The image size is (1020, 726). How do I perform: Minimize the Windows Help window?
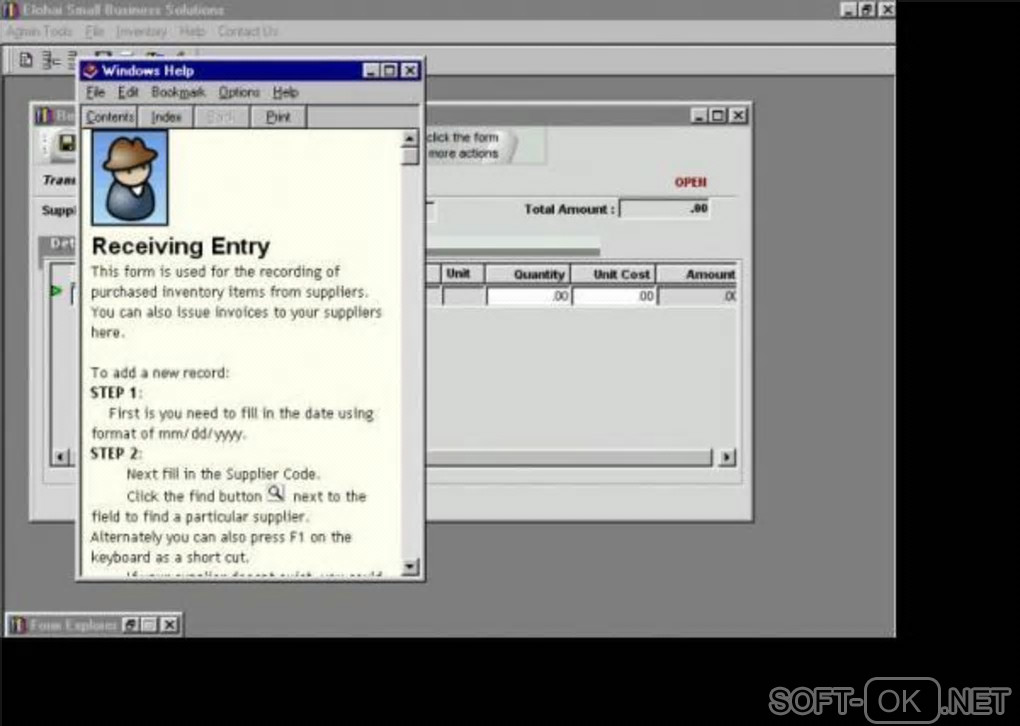click(x=371, y=71)
